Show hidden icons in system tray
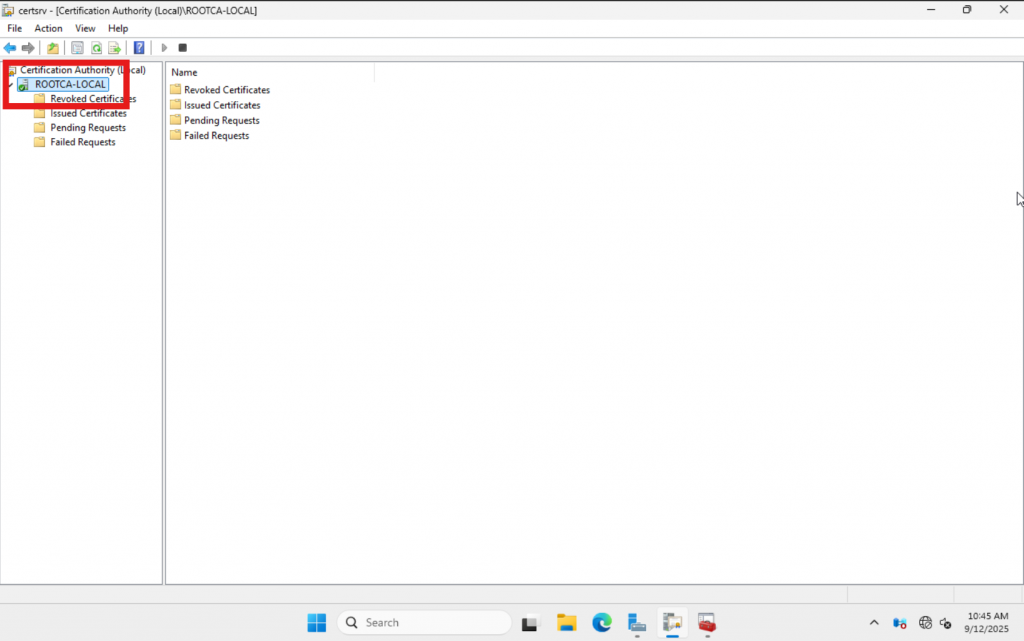The image size is (1024, 641). tap(874, 623)
